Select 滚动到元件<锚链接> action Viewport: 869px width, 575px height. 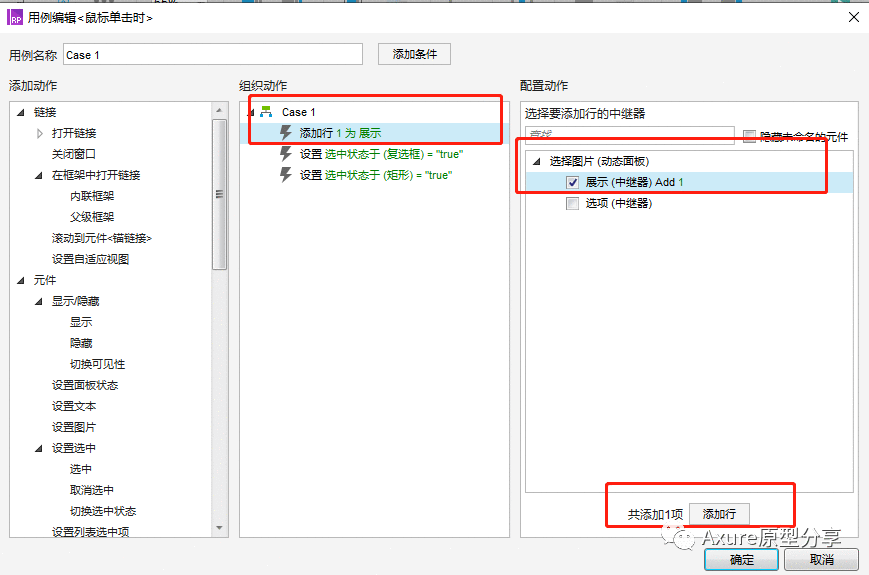pos(101,238)
